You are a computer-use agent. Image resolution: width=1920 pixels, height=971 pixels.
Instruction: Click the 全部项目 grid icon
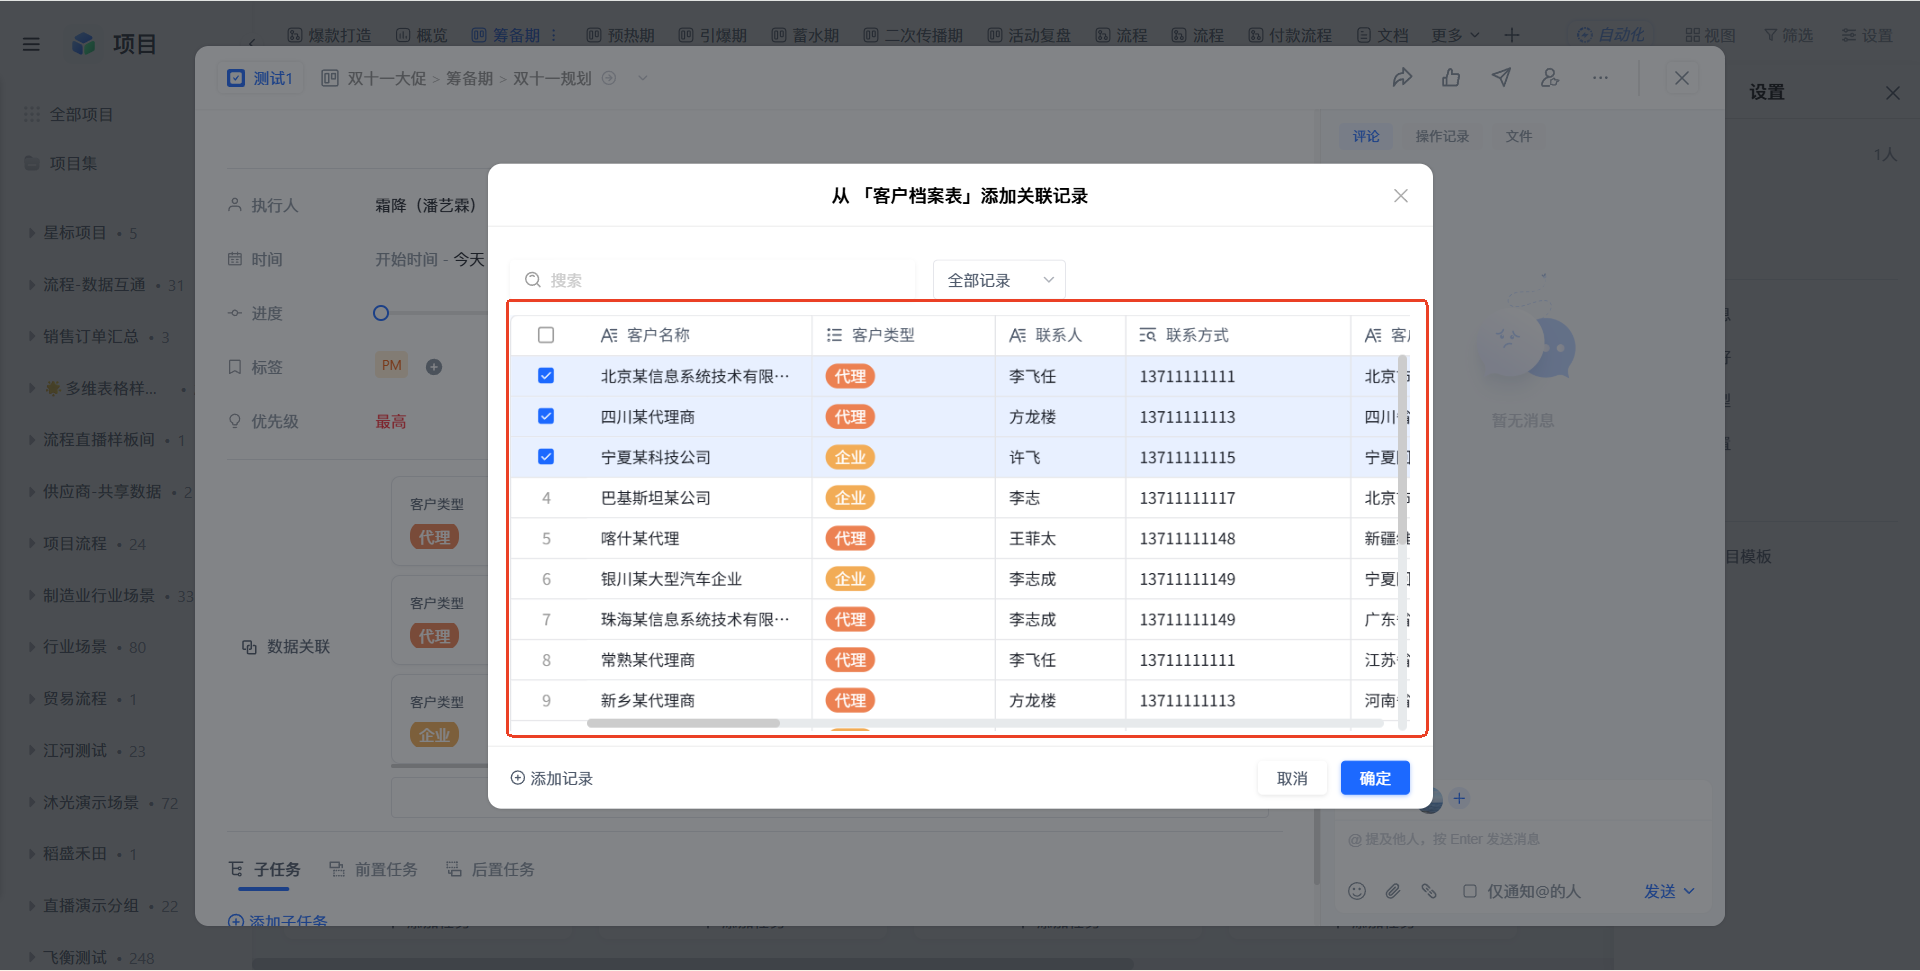[32, 115]
